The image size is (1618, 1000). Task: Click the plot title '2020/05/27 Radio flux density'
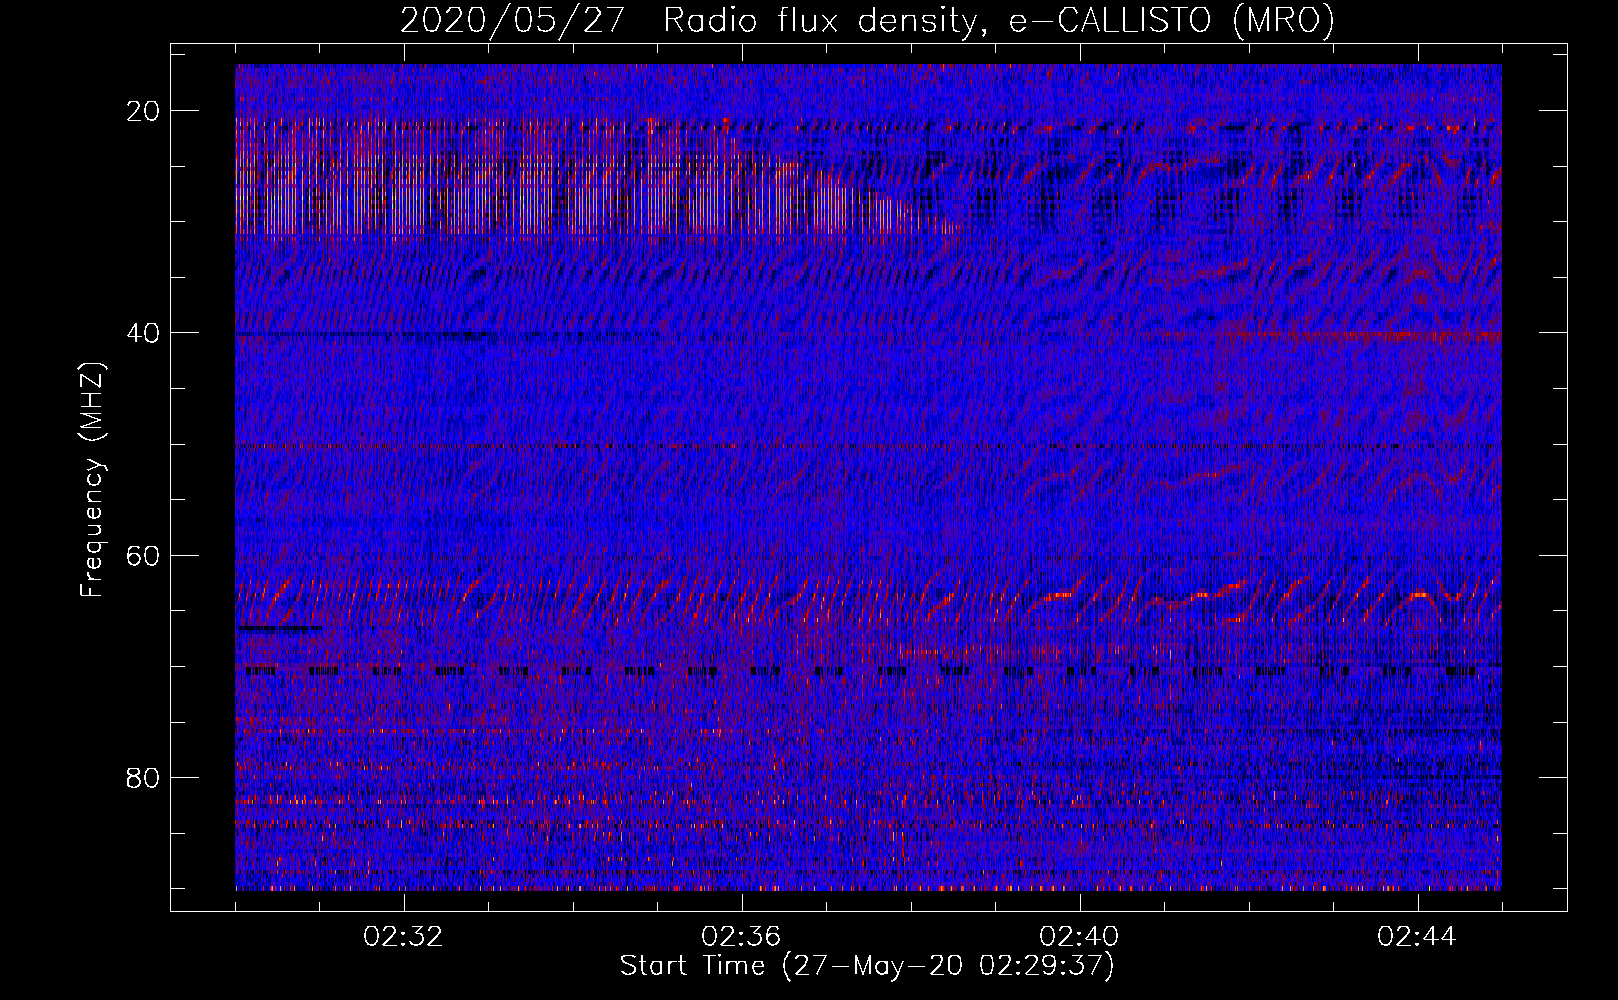(x=867, y=20)
